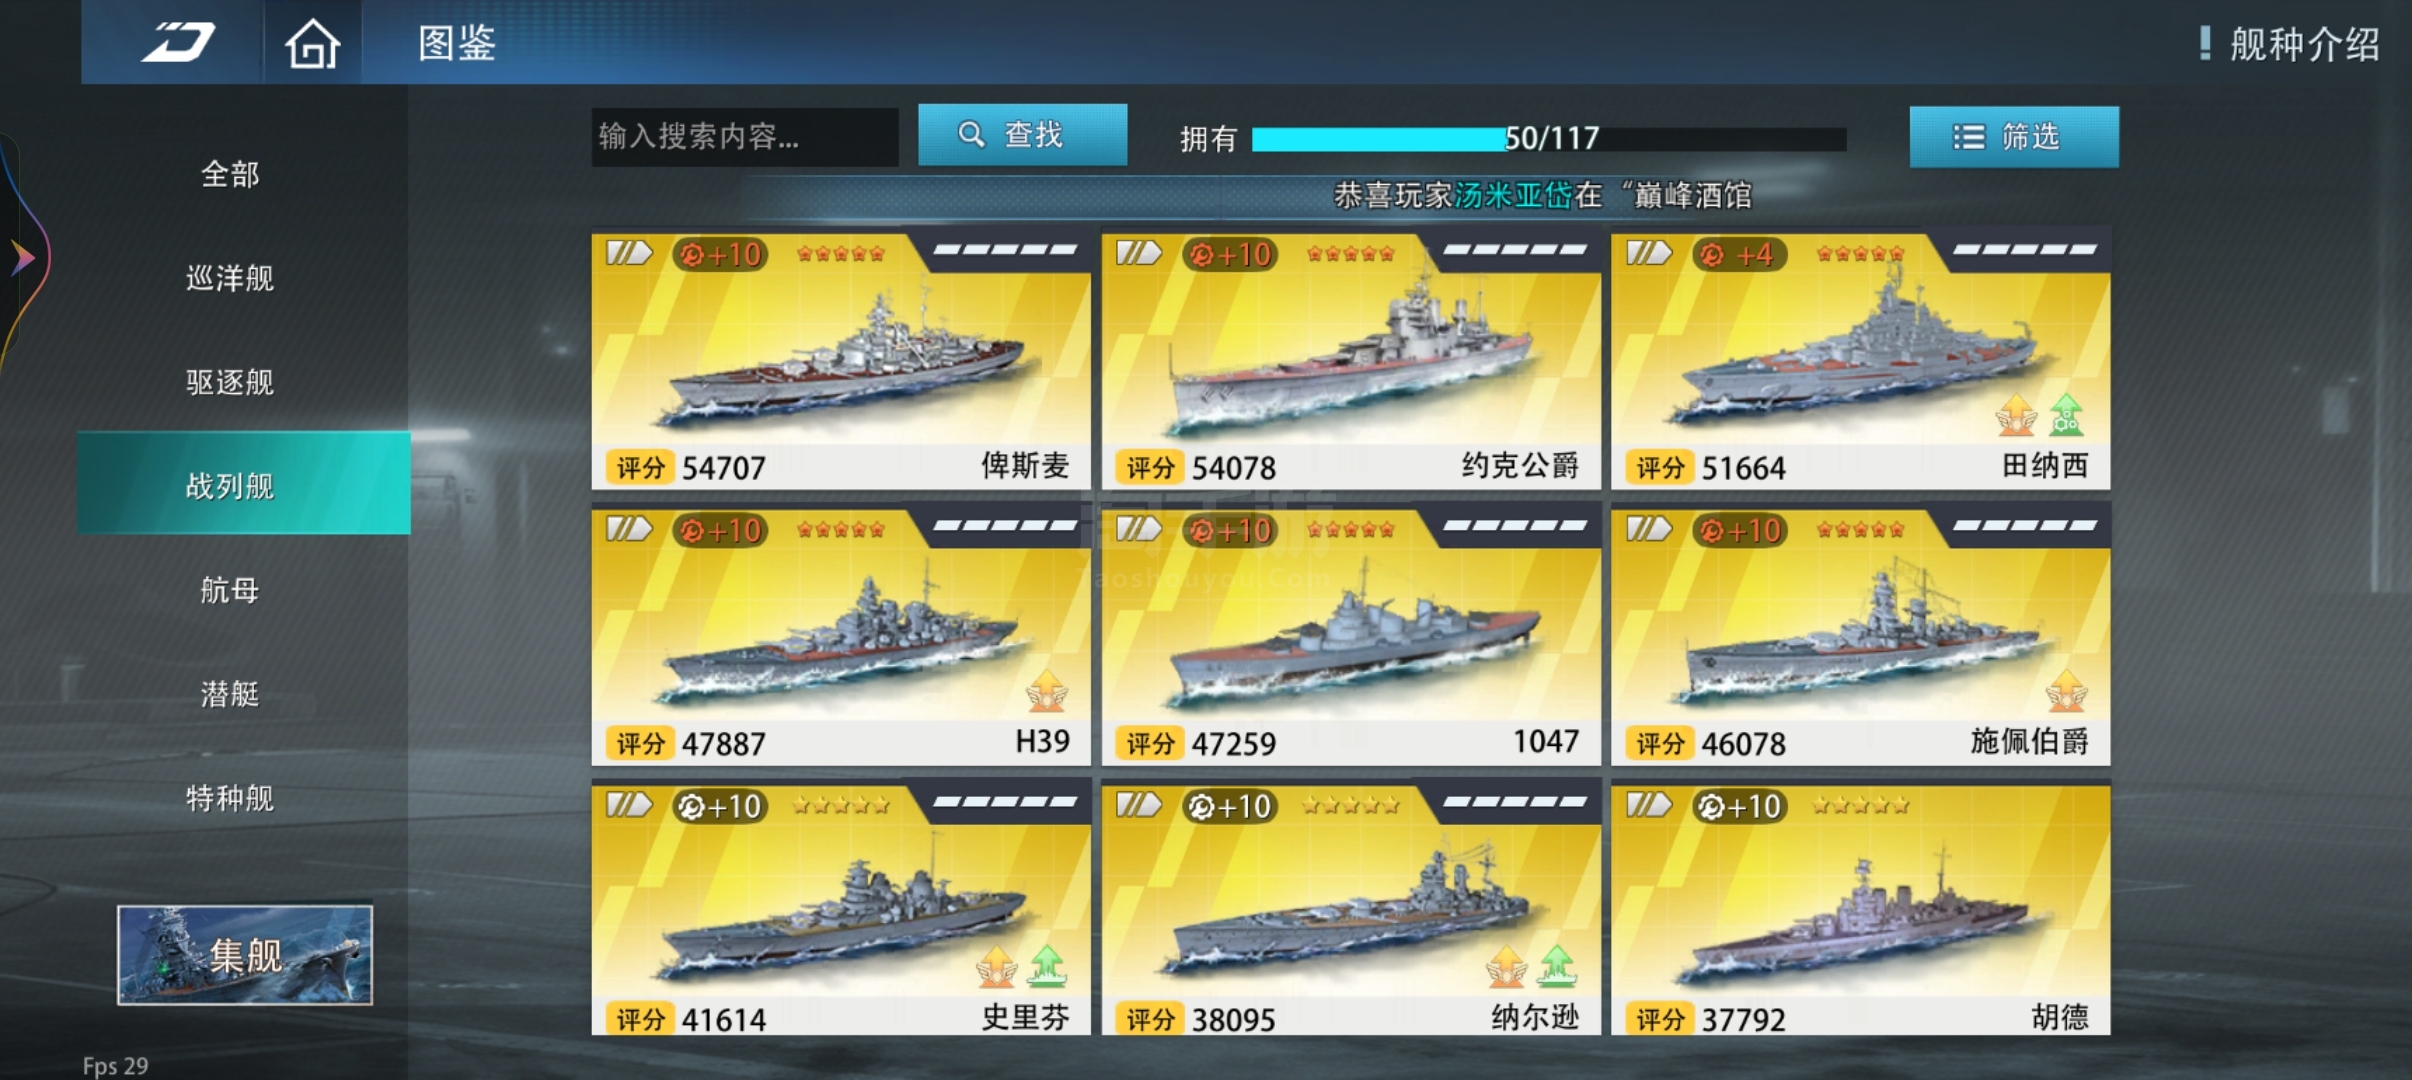2412x1080 pixels.
Task: Click the home icon in top bar
Action: [x=313, y=44]
